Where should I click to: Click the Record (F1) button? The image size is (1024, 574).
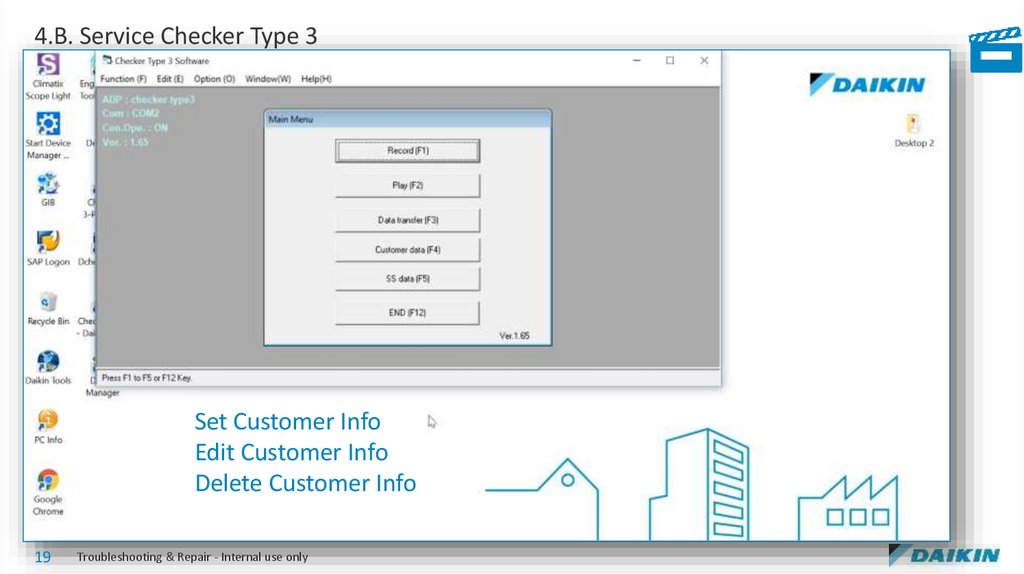408,151
